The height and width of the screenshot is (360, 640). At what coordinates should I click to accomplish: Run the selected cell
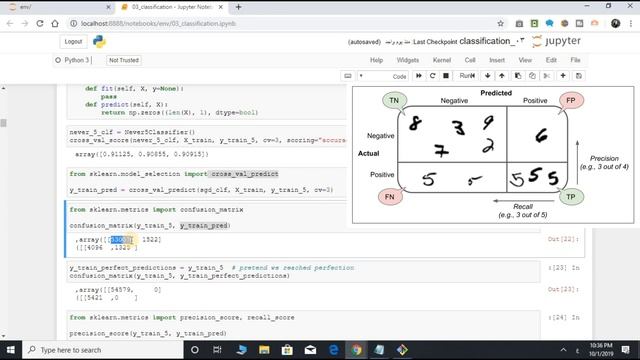(467, 76)
